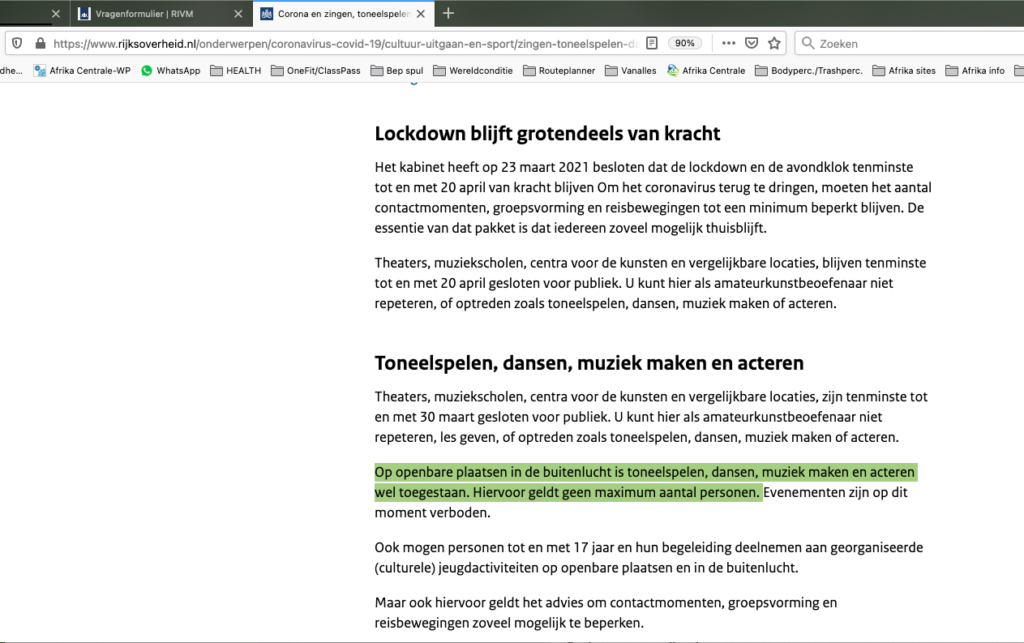1024x643 pixels.
Task: Click heading Toneelspelen, dansen, muziek maken en acteren
Action: (589, 363)
